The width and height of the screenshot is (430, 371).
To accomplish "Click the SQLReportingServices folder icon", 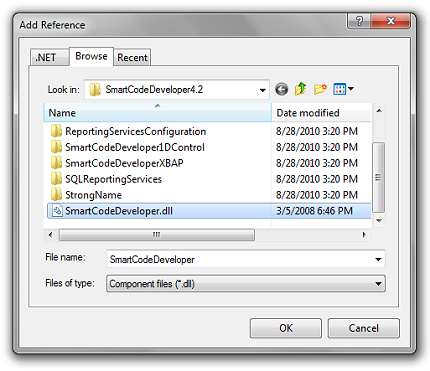I will (56, 179).
